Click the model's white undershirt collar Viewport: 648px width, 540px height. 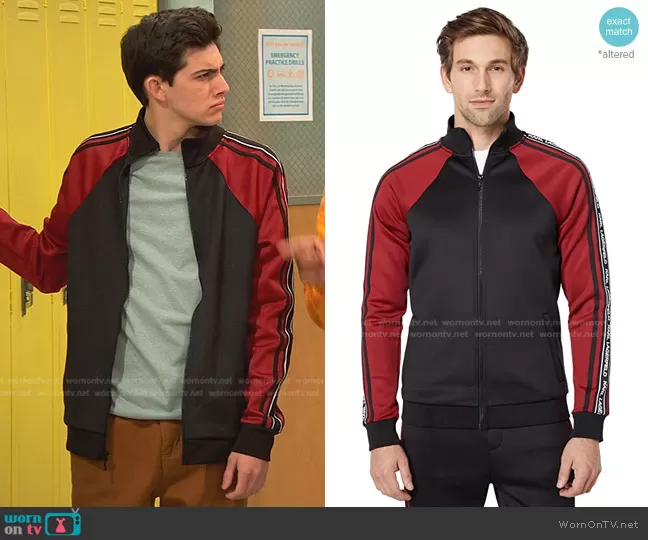pos(481,160)
